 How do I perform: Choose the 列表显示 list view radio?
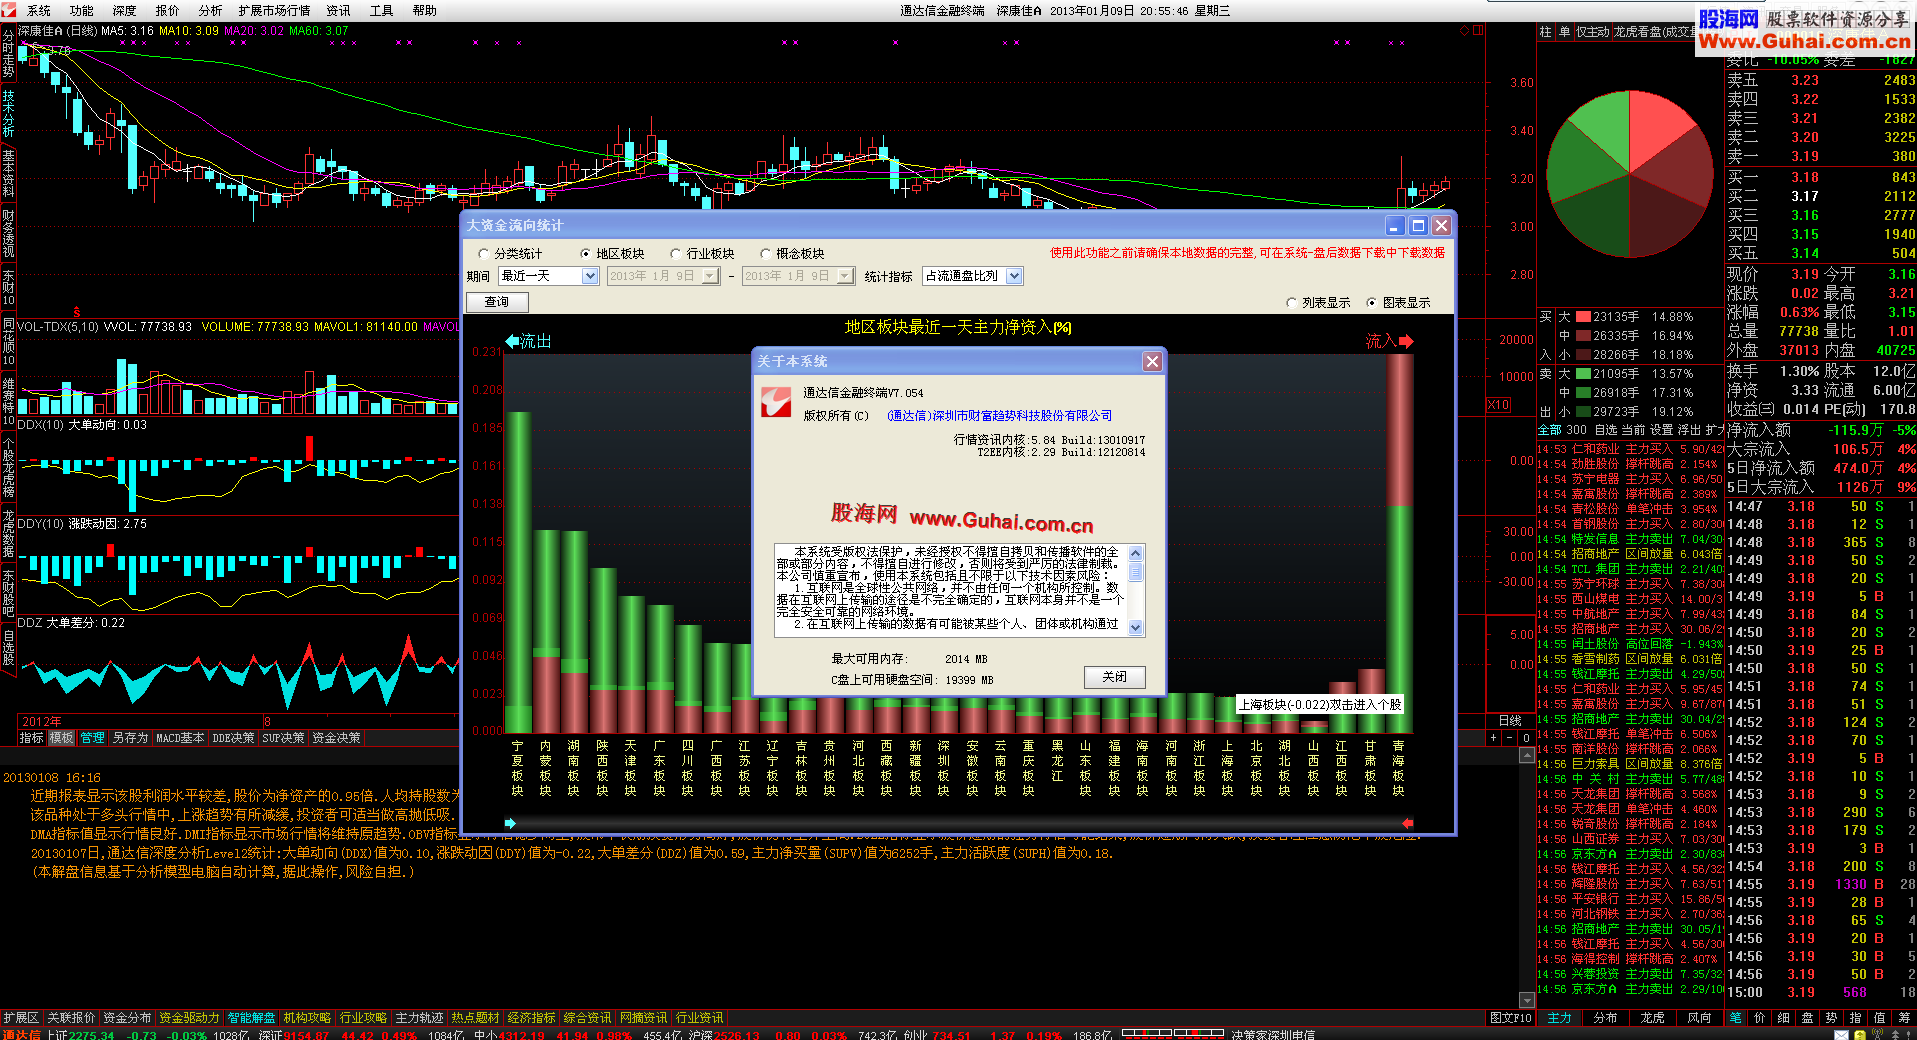(x=1292, y=303)
